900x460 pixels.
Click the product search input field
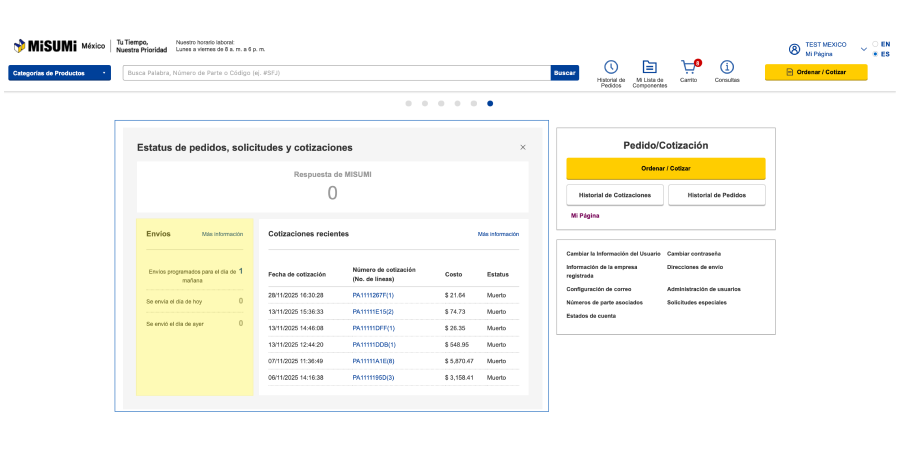point(336,73)
